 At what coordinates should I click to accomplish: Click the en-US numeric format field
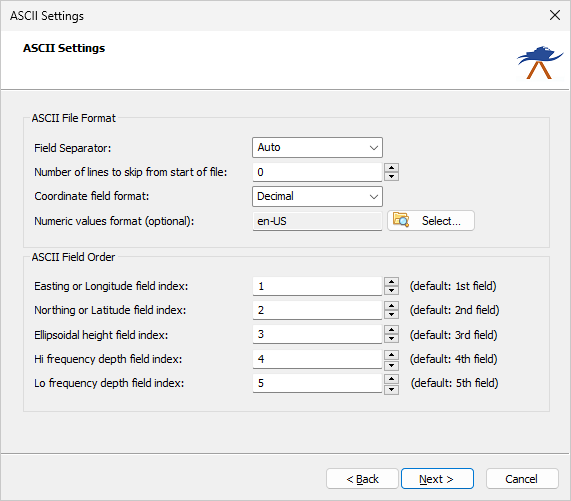click(x=317, y=221)
